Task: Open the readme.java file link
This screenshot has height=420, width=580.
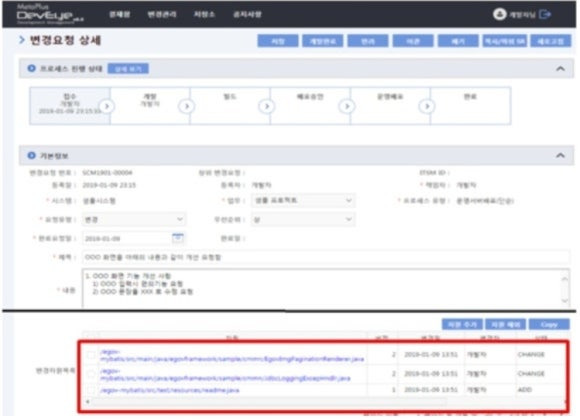Action: 170,390
